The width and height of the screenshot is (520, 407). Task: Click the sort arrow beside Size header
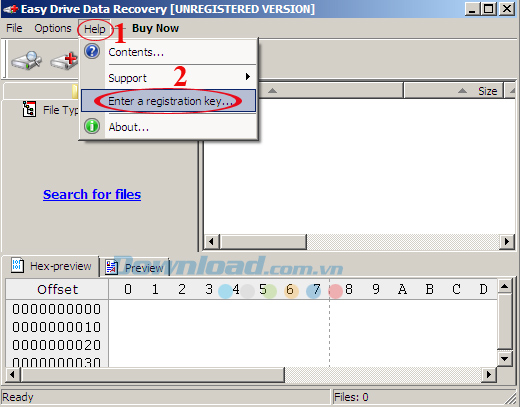(462, 91)
